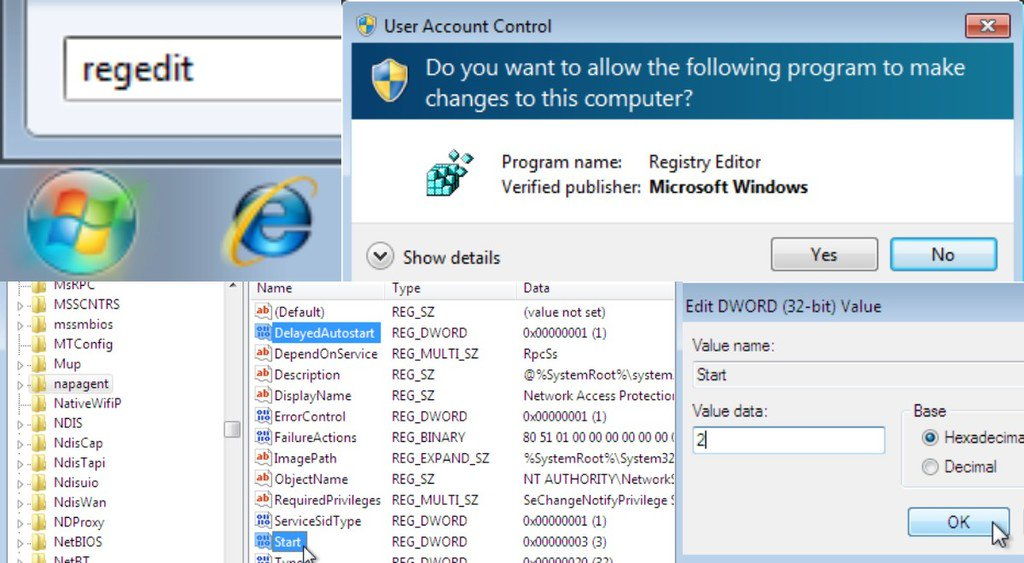This screenshot has width=1024, height=563.
Task: Click the NdisWan folder icon
Action: click(x=39, y=502)
